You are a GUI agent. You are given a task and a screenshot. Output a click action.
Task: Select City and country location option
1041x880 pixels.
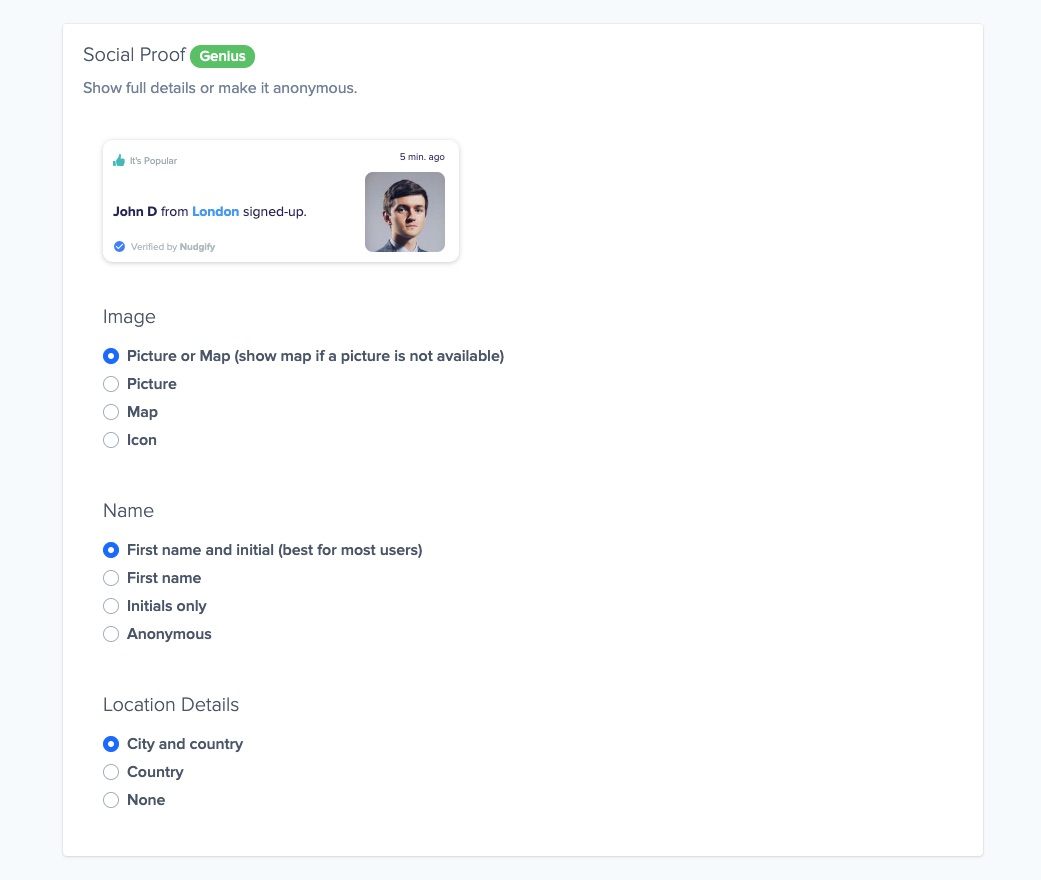(x=111, y=744)
